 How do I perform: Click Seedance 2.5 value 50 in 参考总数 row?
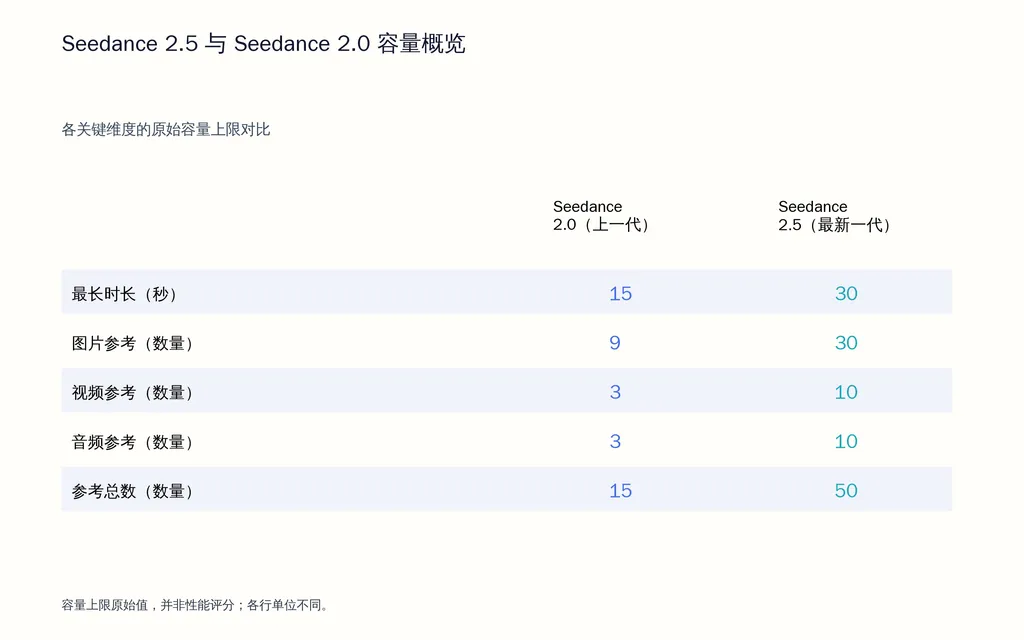(x=846, y=490)
